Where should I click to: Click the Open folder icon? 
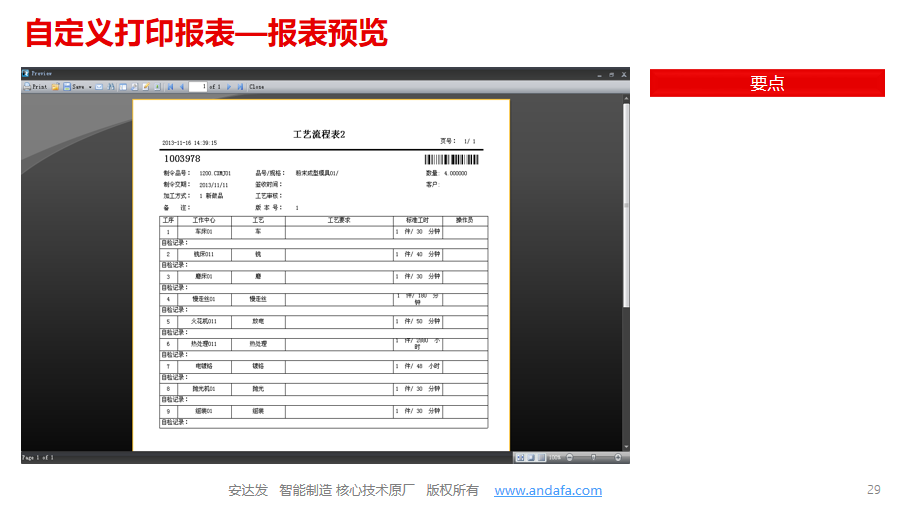pos(55,87)
